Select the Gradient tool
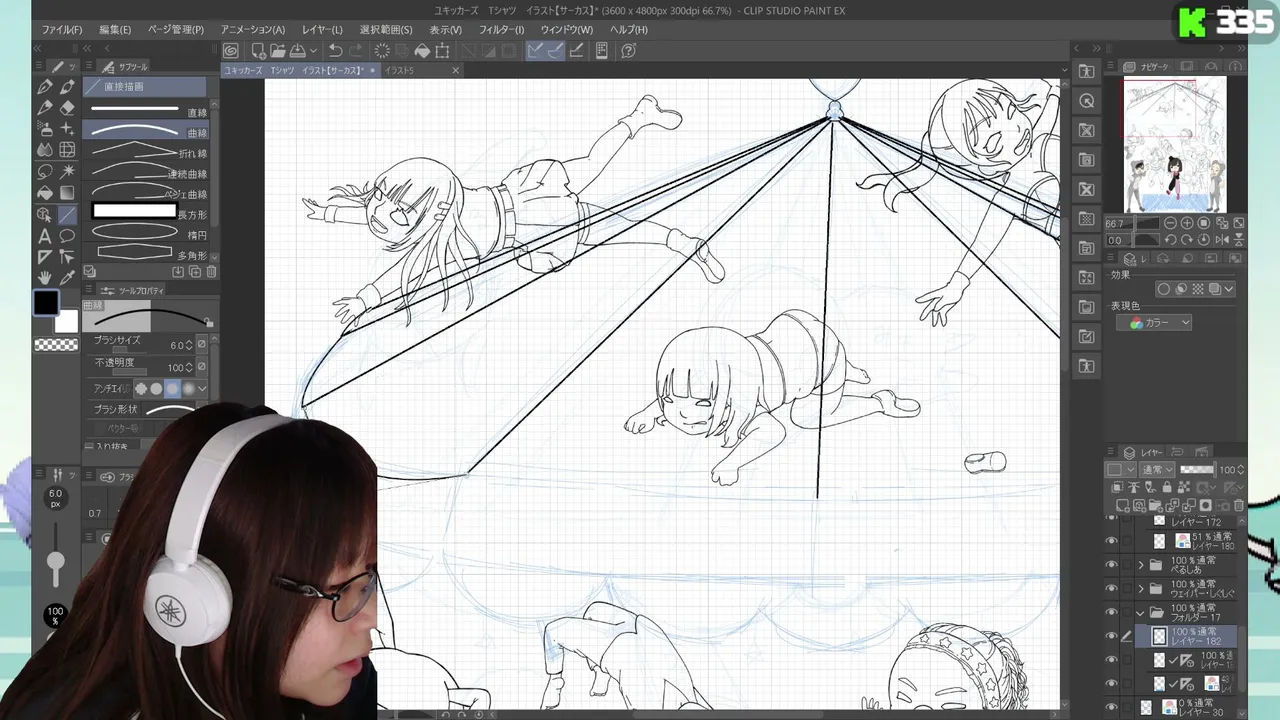Viewport: 1280px width, 720px height. [67, 193]
